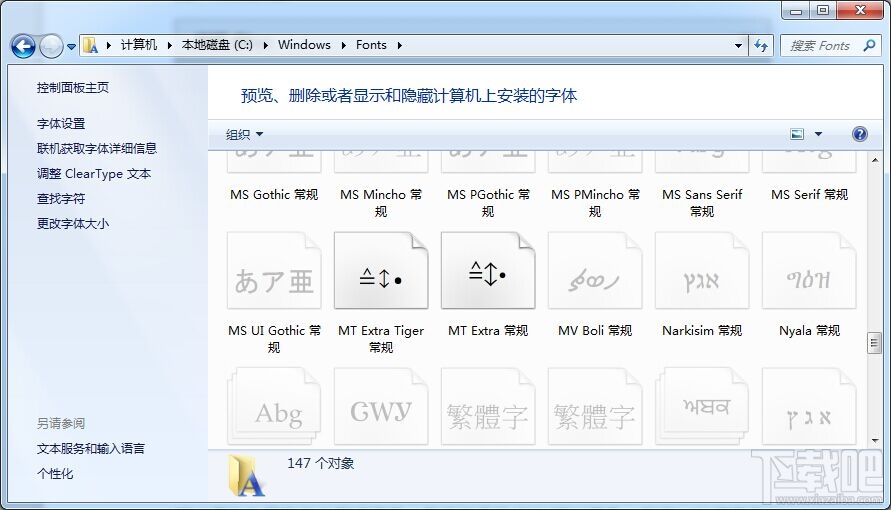Open 文本服务和输入语言 link
891x510 pixels.
pyautogui.click(x=90, y=449)
